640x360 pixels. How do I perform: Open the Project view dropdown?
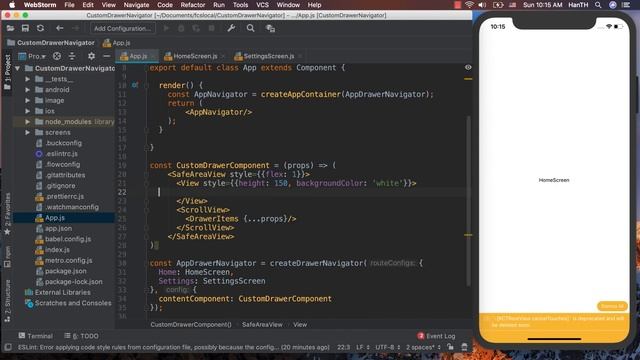pos(32,56)
